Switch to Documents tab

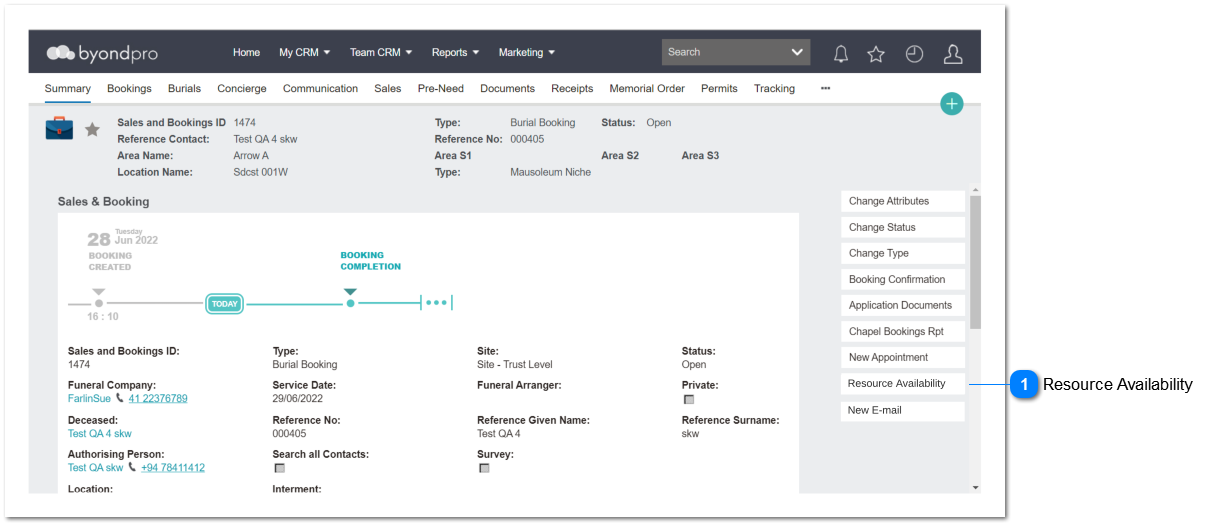point(507,88)
